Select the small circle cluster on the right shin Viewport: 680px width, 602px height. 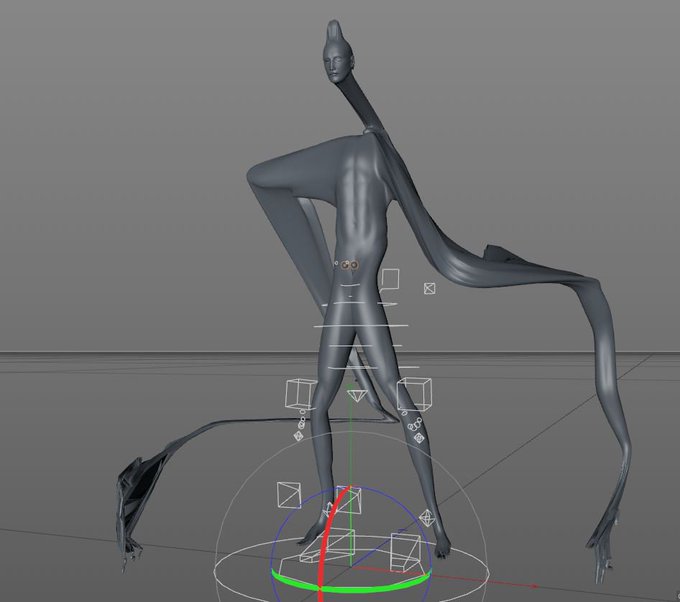[414, 424]
